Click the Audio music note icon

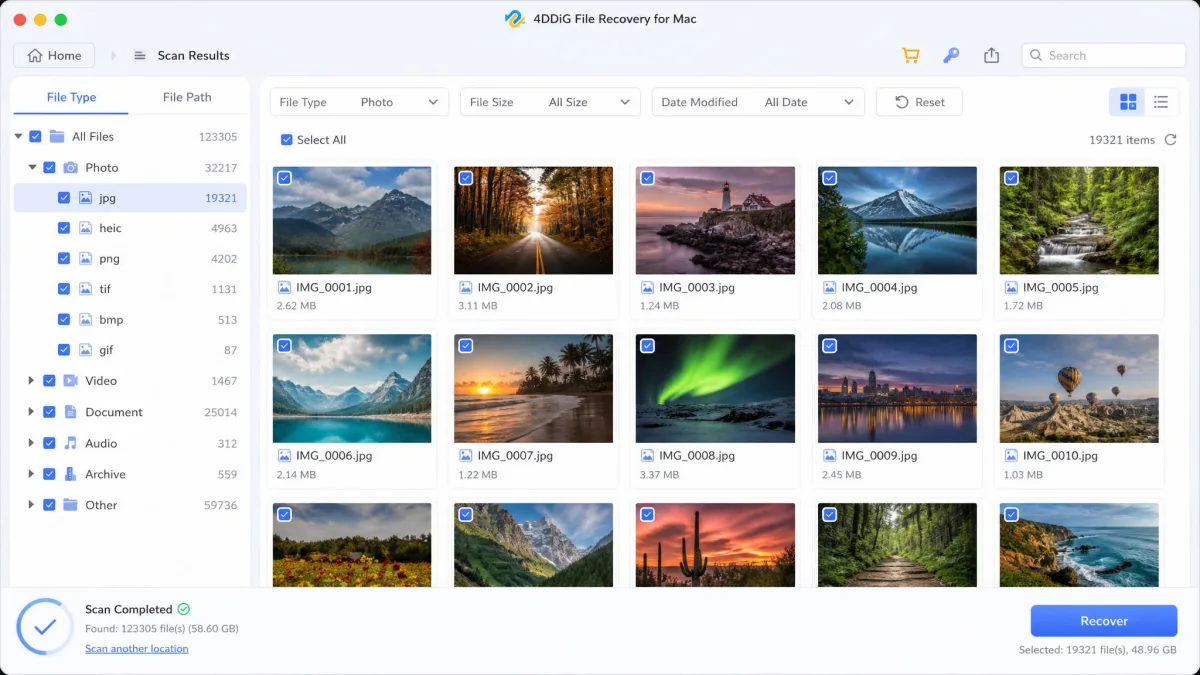click(71, 443)
